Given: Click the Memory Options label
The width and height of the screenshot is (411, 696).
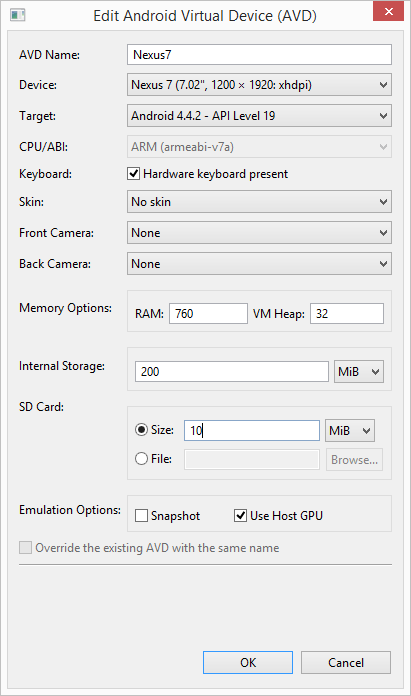Looking at the screenshot, I should (65, 308).
